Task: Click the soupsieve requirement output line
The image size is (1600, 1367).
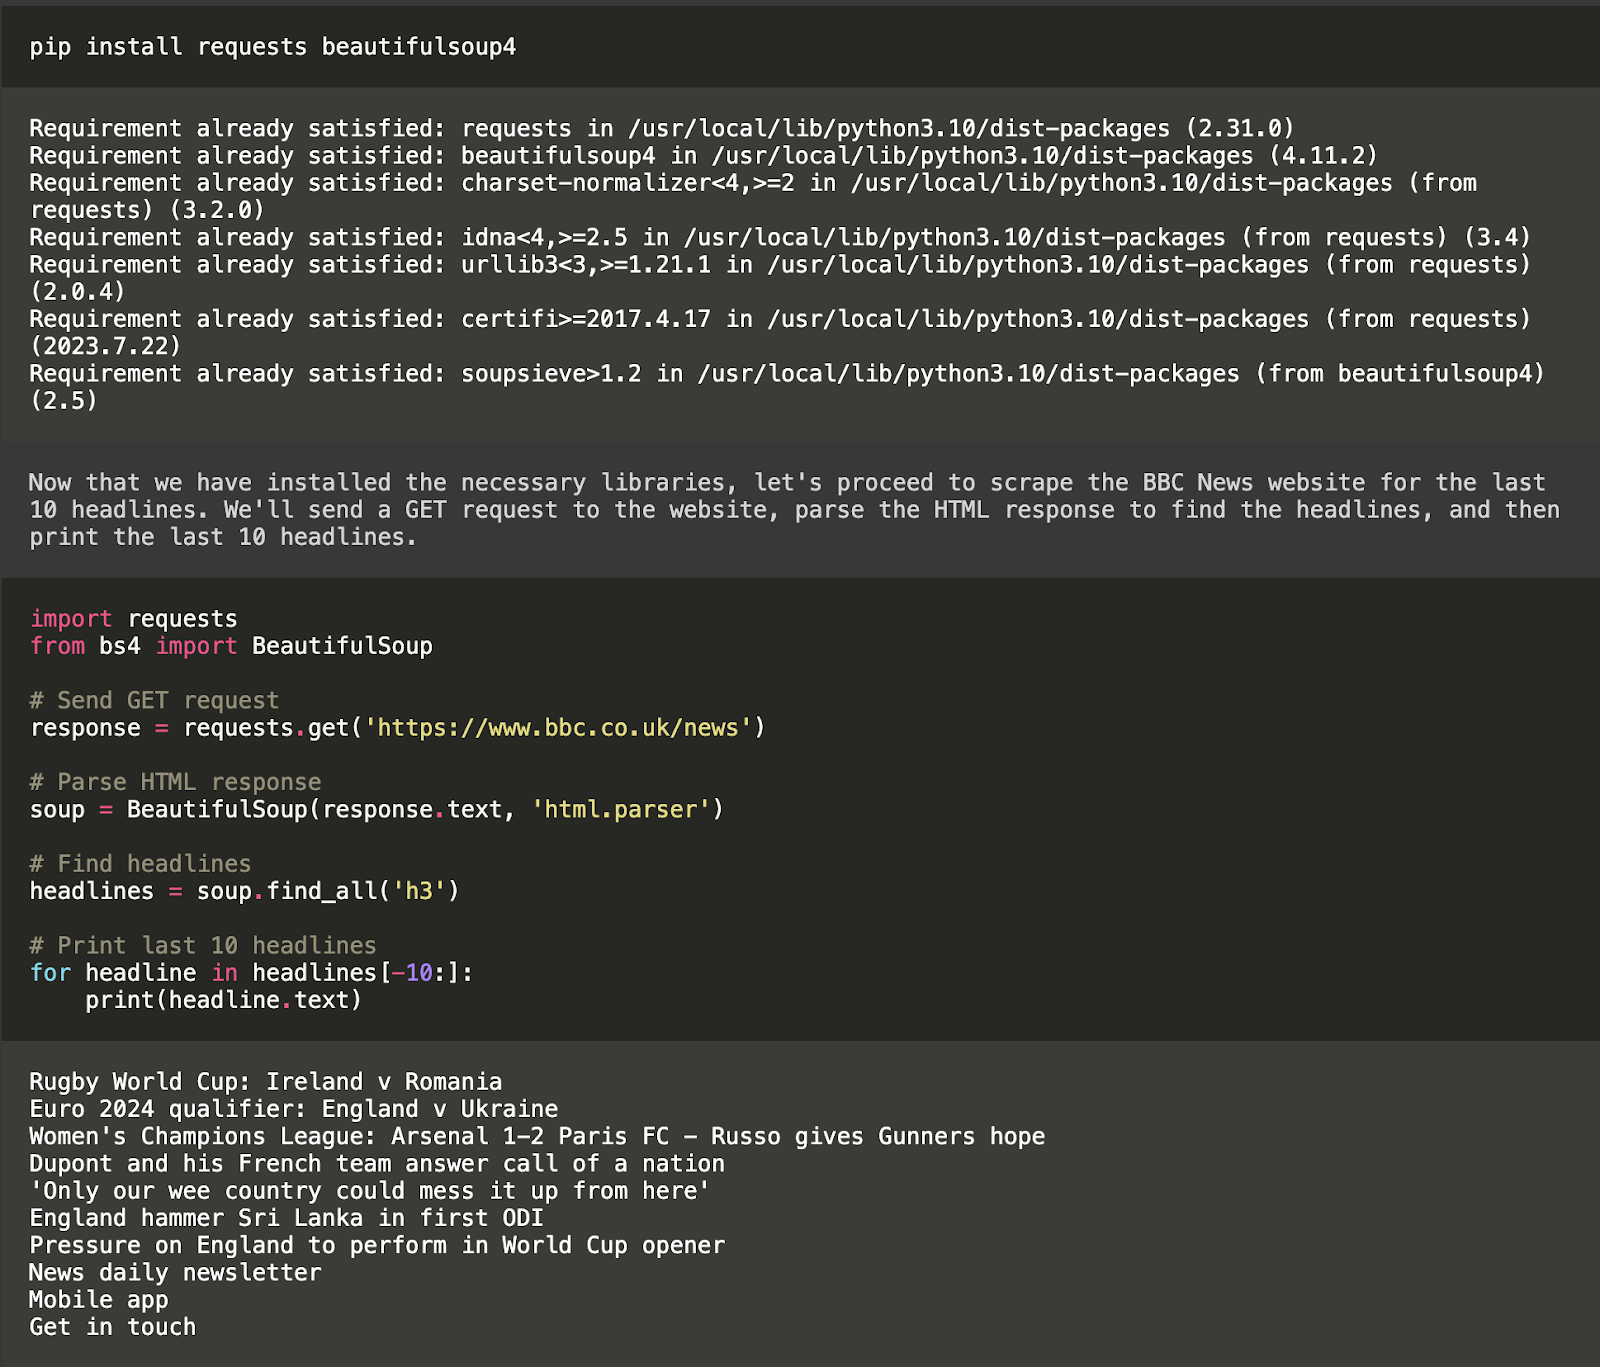Action: [x=787, y=387]
